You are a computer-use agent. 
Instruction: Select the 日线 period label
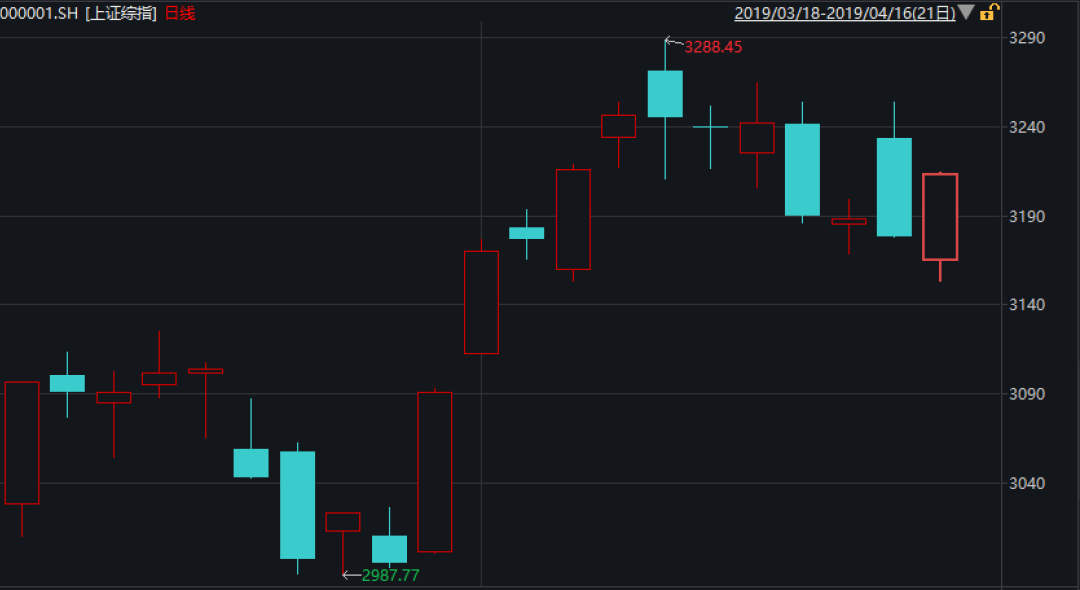point(180,13)
